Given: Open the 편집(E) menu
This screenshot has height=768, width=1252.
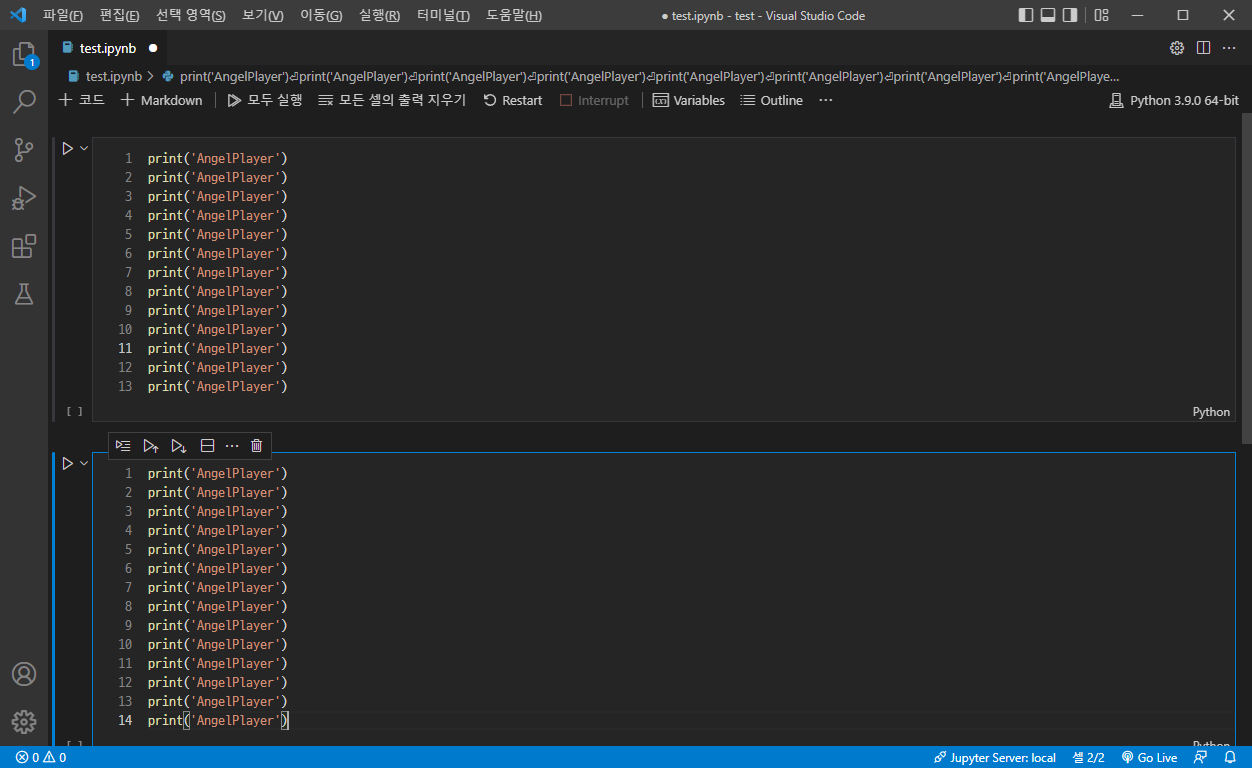Looking at the screenshot, I should pyautogui.click(x=120, y=15).
